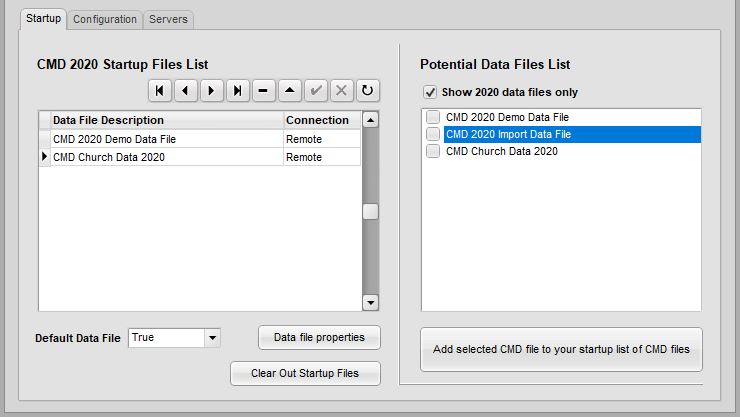The width and height of the screenshot is (740, 417).
Task: Select CMD 2020 Import Data File list entry
Action: [572, 134]
